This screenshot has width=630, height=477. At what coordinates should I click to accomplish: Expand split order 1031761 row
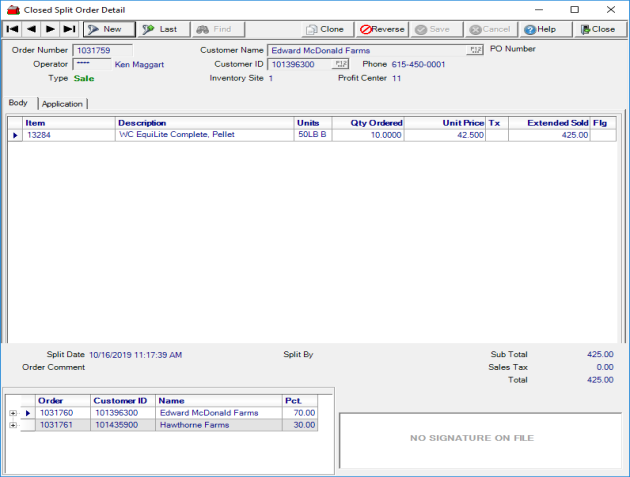click(12, 425)
